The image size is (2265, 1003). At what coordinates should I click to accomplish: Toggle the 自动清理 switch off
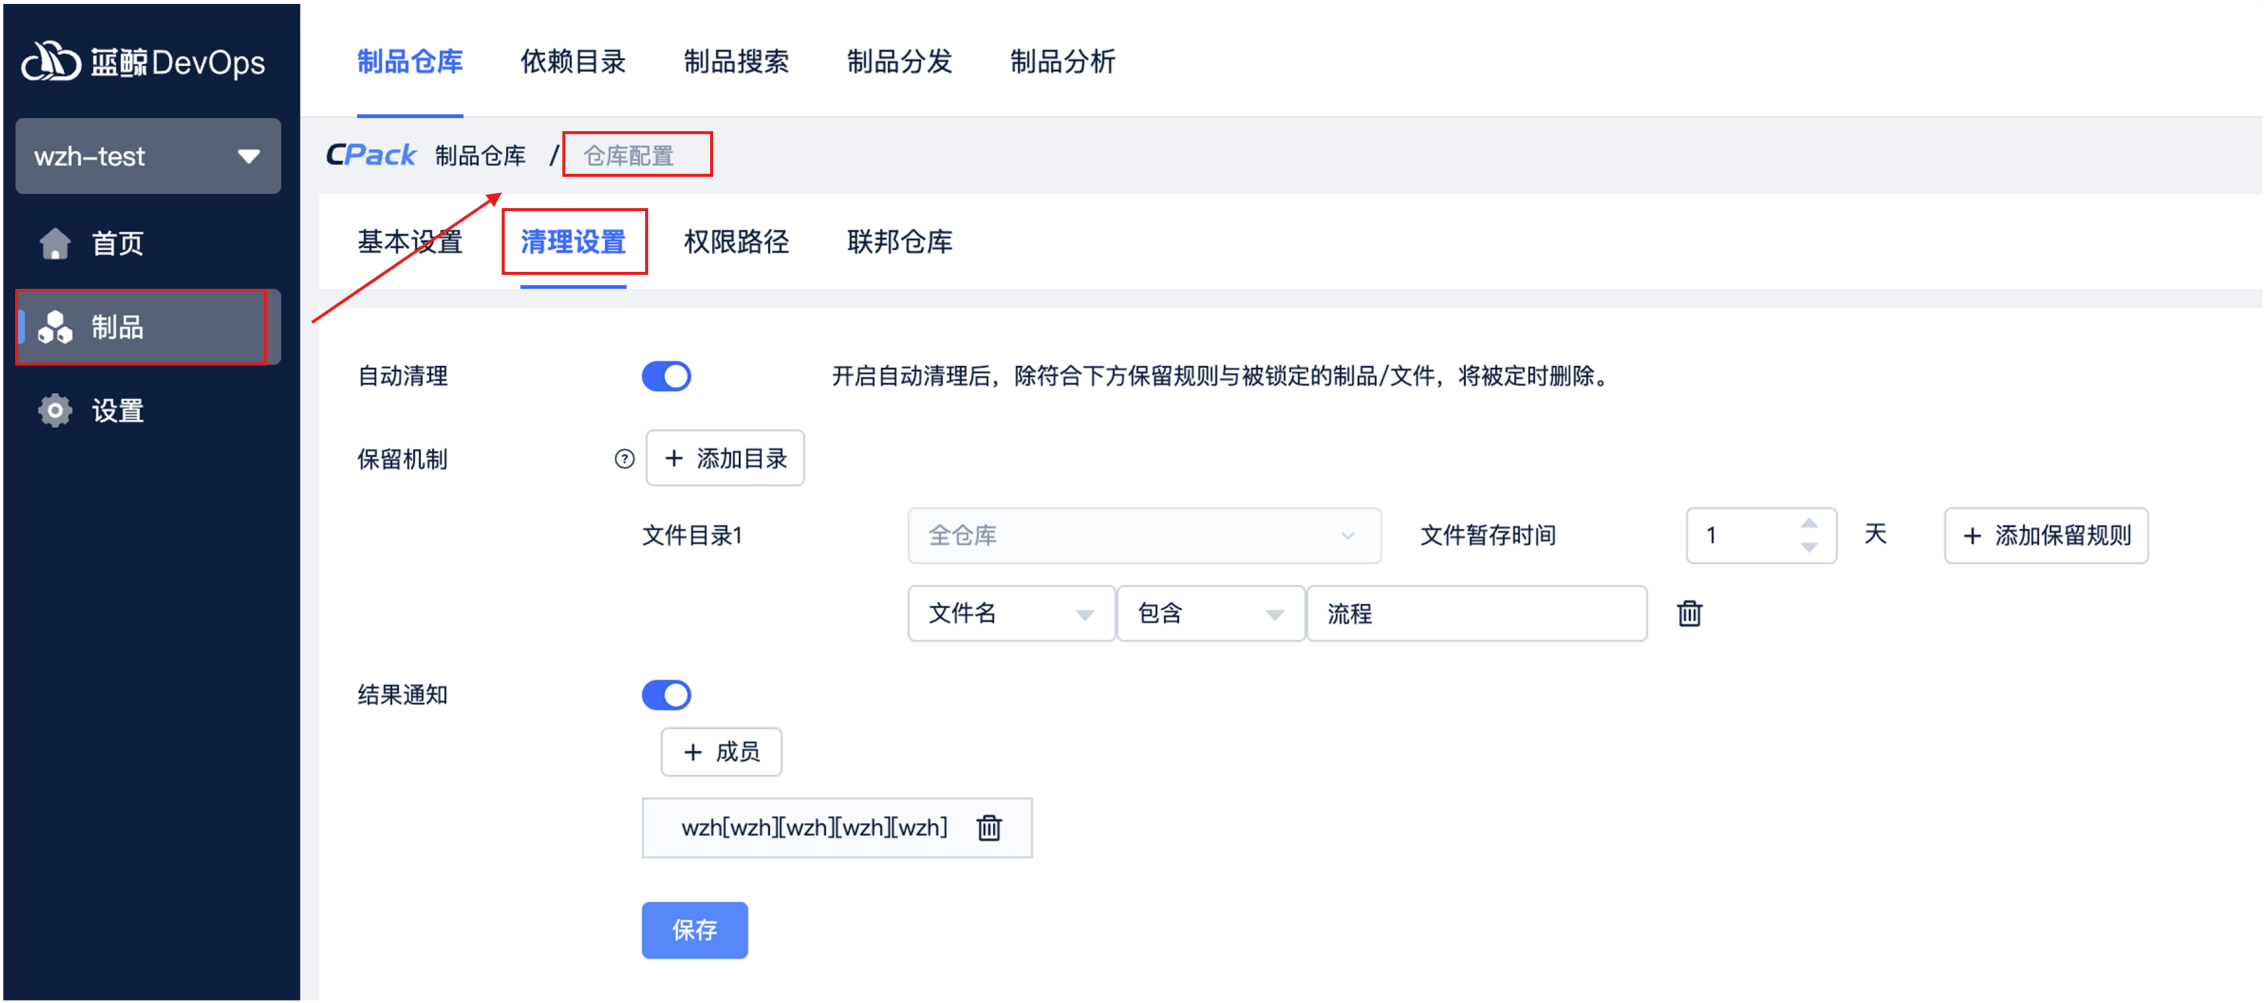coord(666,376)
